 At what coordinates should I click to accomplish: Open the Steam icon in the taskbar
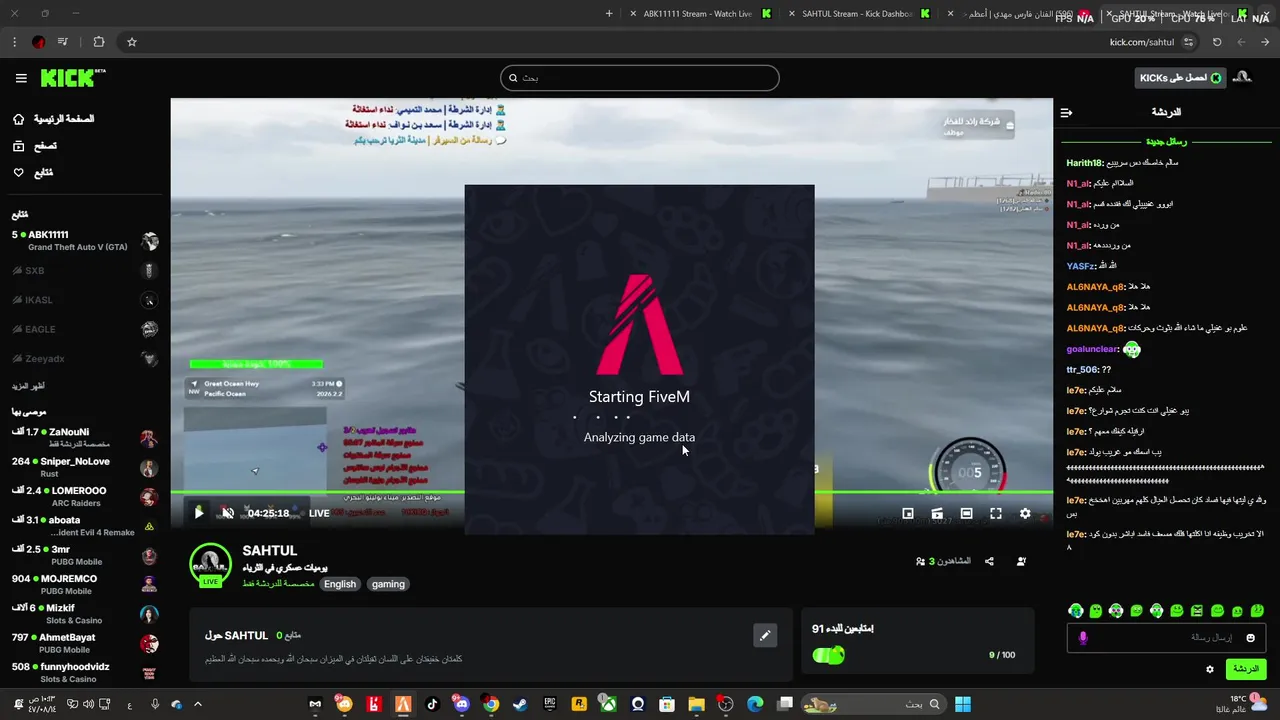click(x=520, y=704)
